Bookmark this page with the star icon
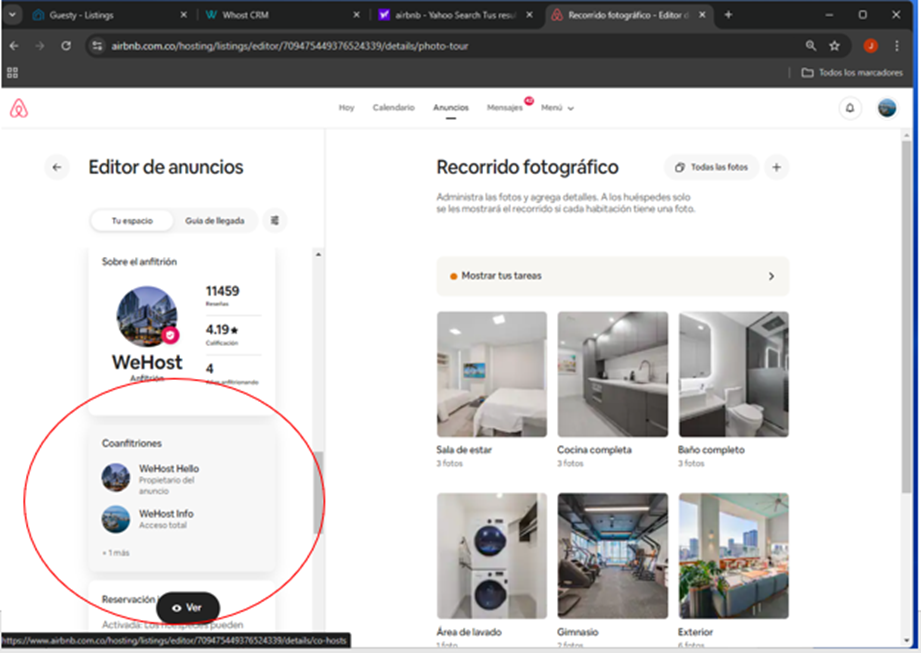 pos(834,46)
